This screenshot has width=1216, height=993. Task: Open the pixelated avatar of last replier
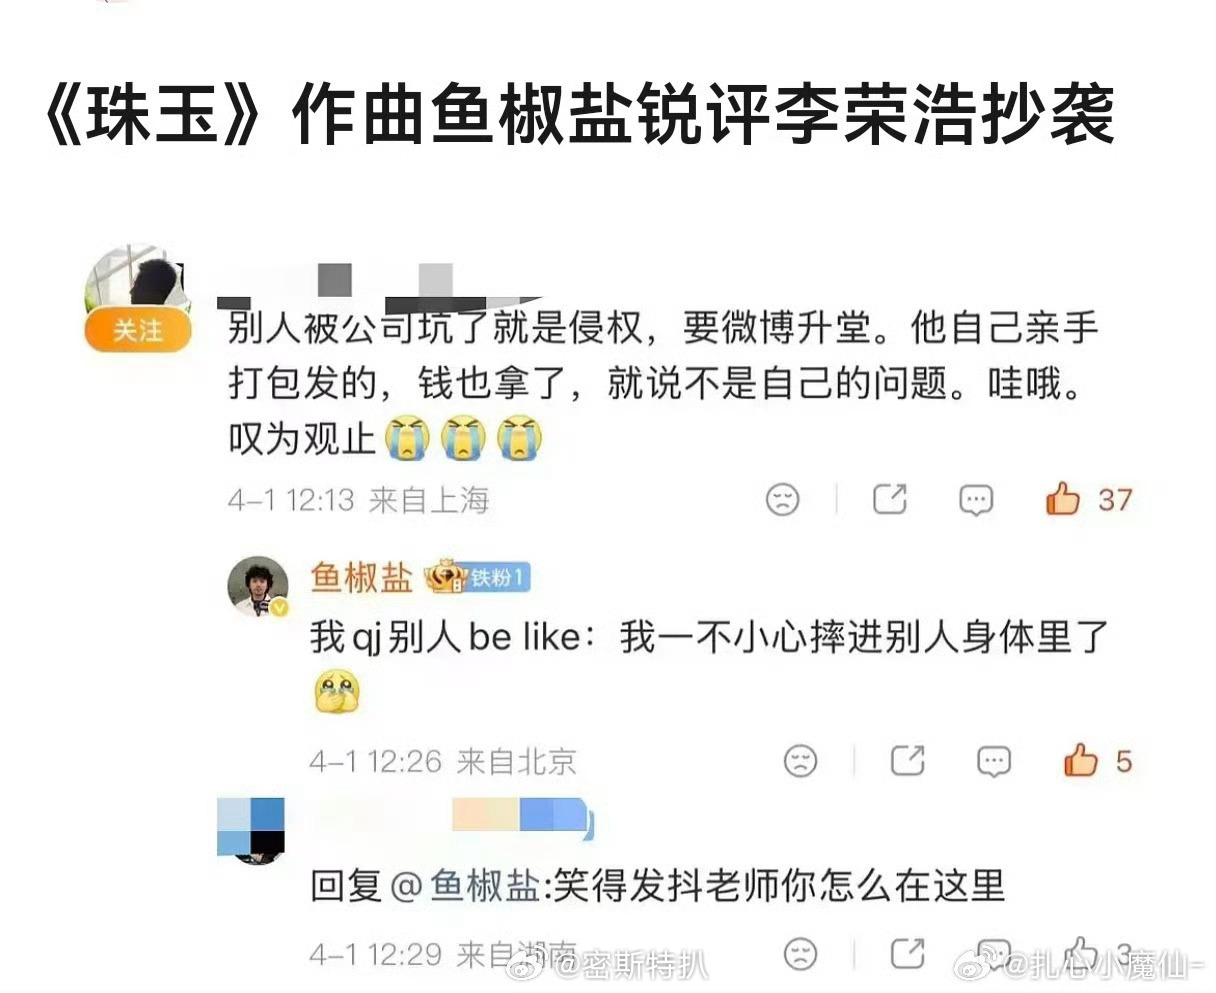point(251,829)
